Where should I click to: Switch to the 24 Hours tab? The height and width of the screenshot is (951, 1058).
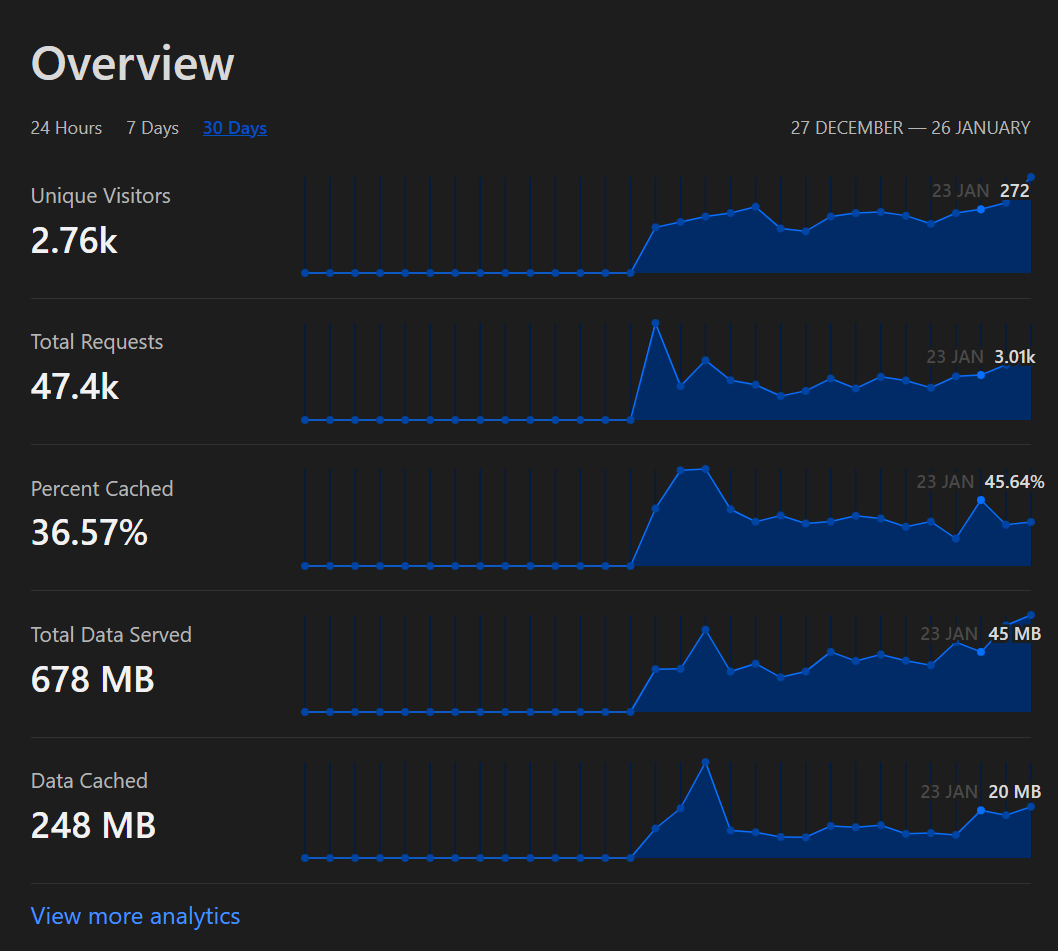65,127
